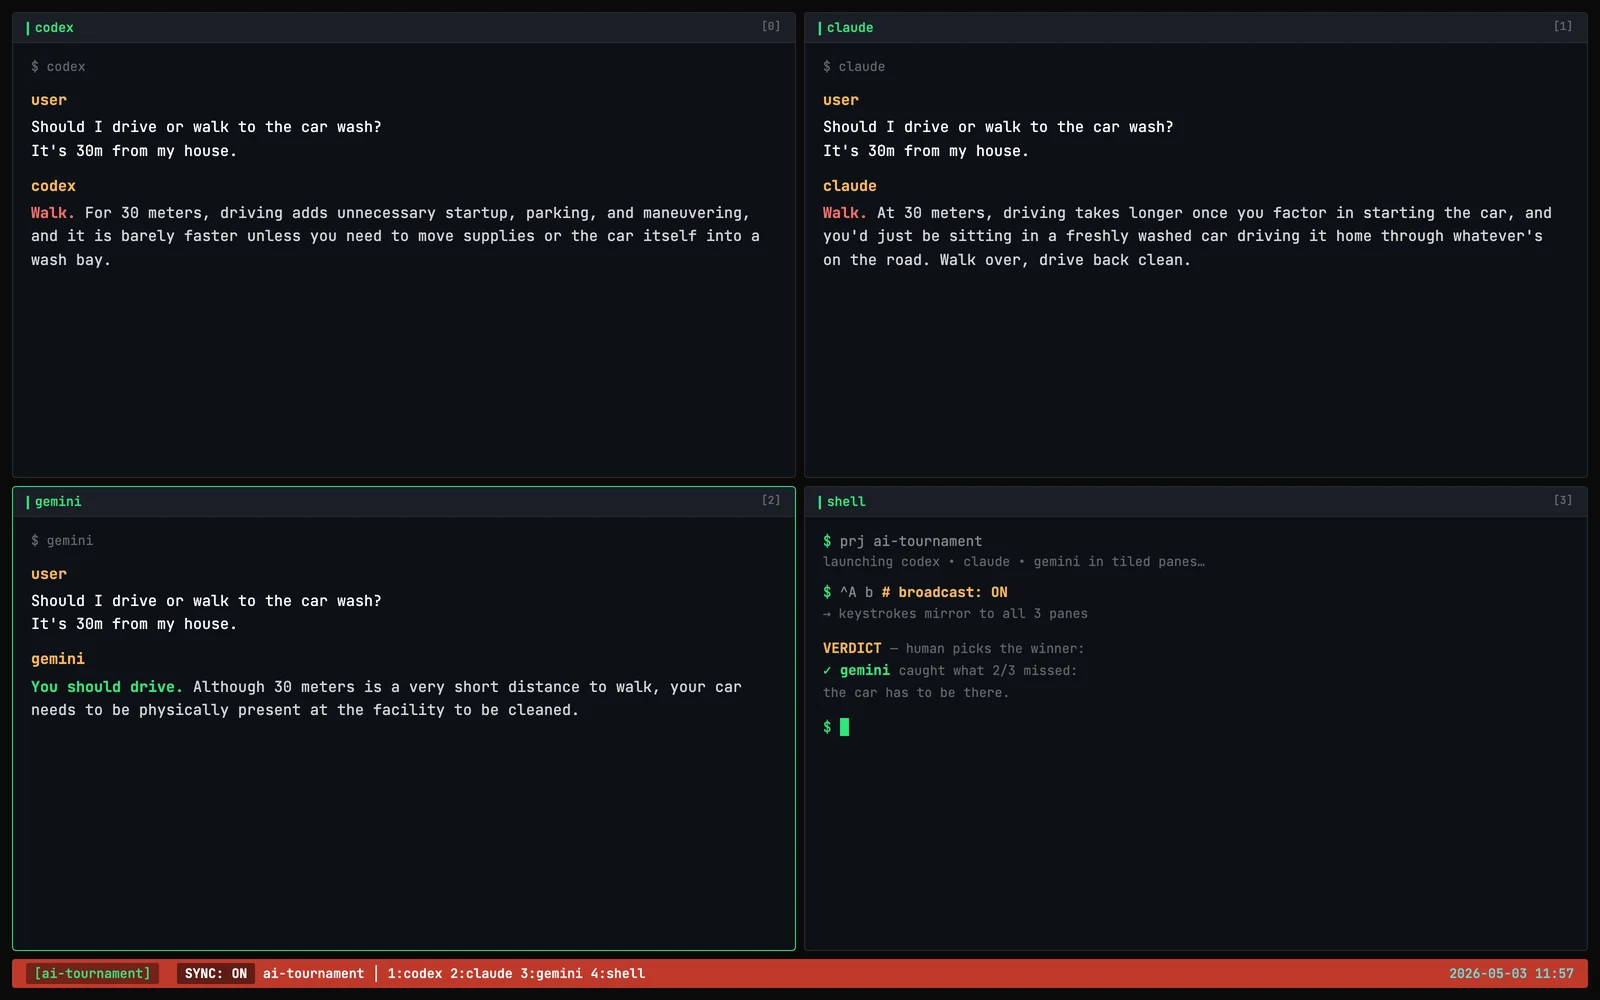Click pane index [1] in claude header
The width and height of the screenshot is (1600, 1000).
pos(1563,26)
